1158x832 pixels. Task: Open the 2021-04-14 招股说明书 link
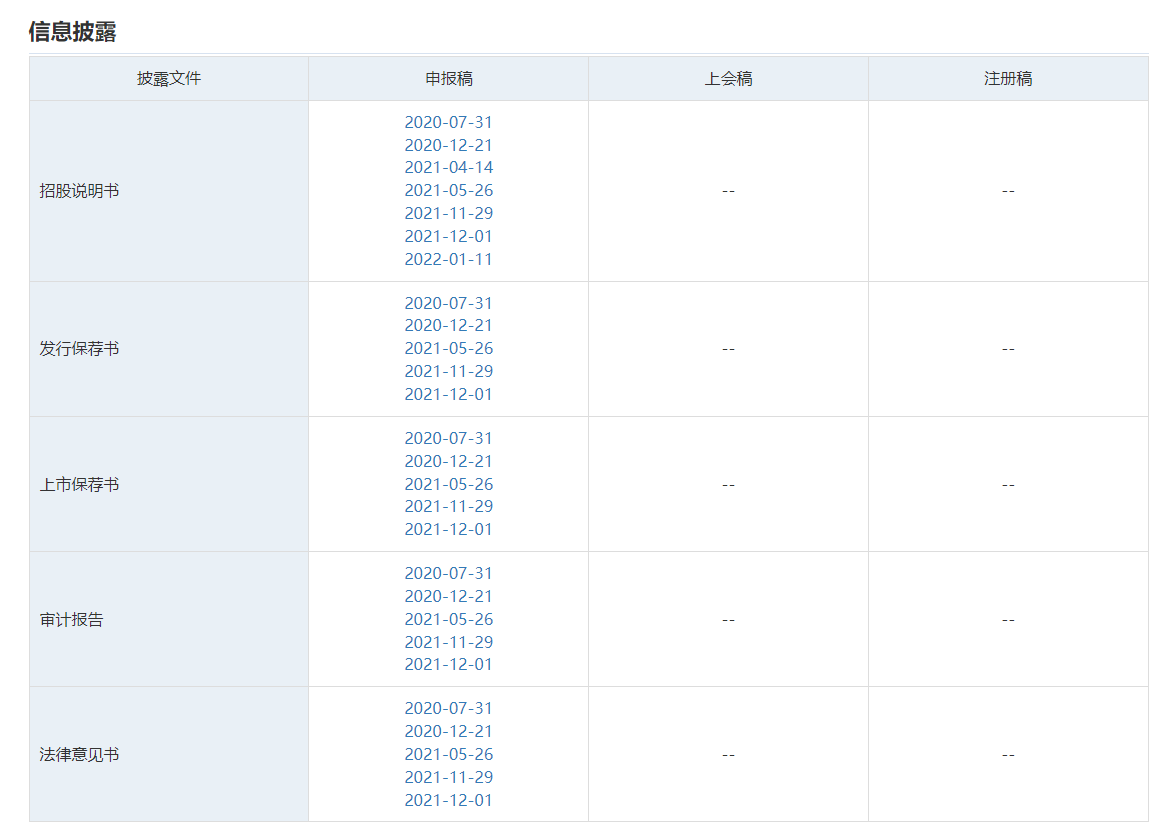[448, 167]
